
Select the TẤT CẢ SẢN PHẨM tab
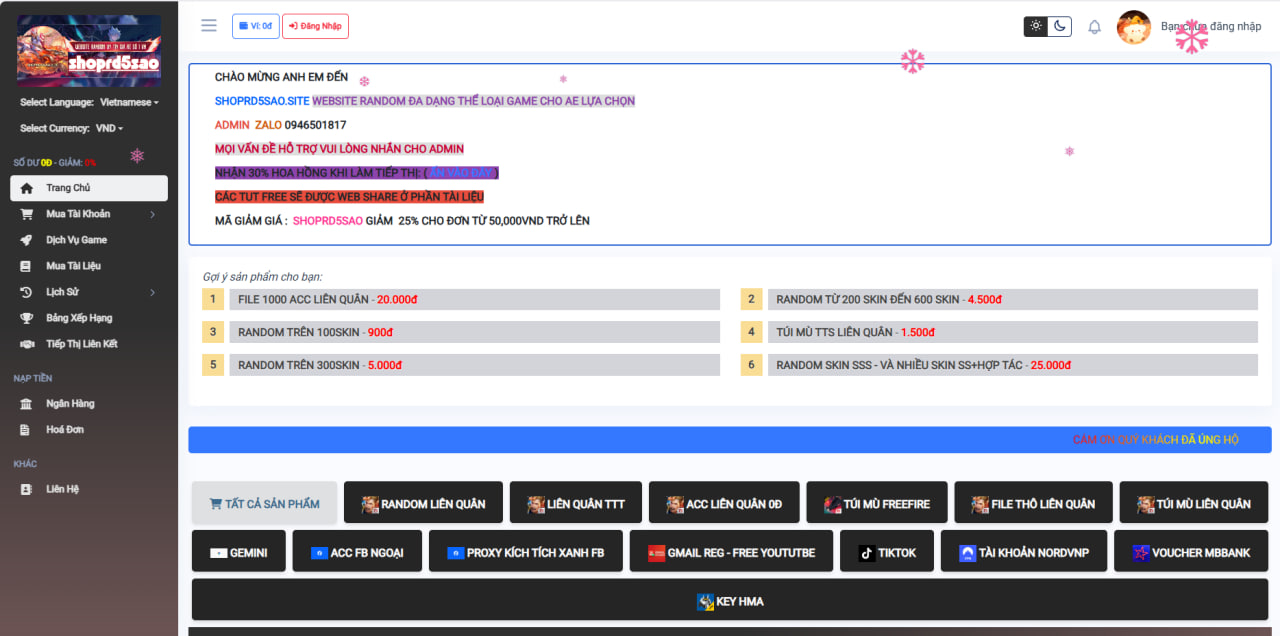click(264, 502)
